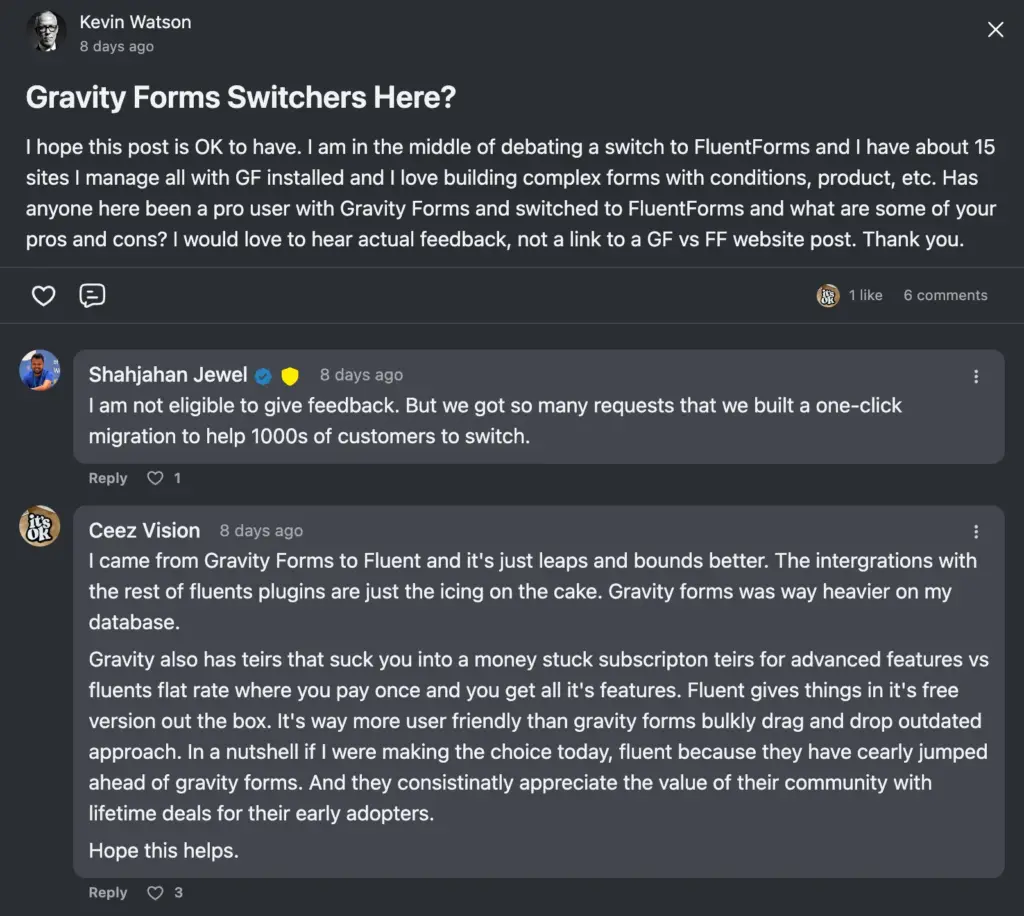Like Ceez Vision's comment heart

point(155,892)
